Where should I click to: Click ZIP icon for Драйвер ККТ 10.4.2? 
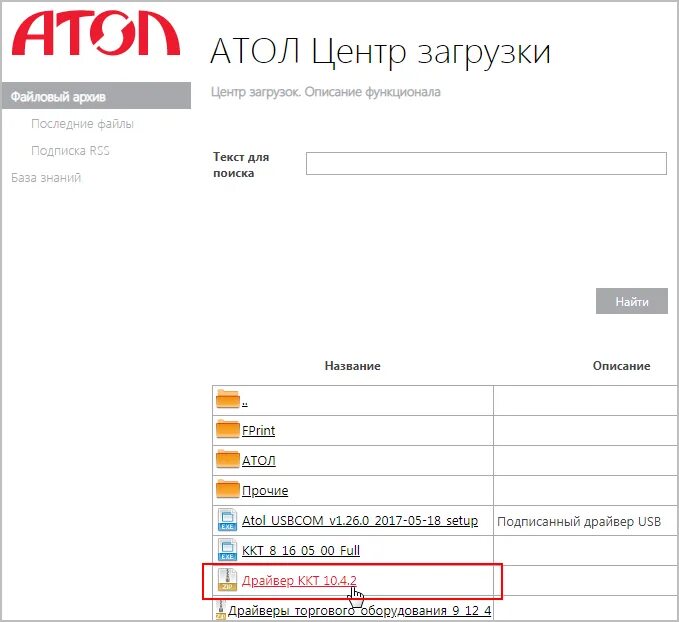[x=227, y=580]
